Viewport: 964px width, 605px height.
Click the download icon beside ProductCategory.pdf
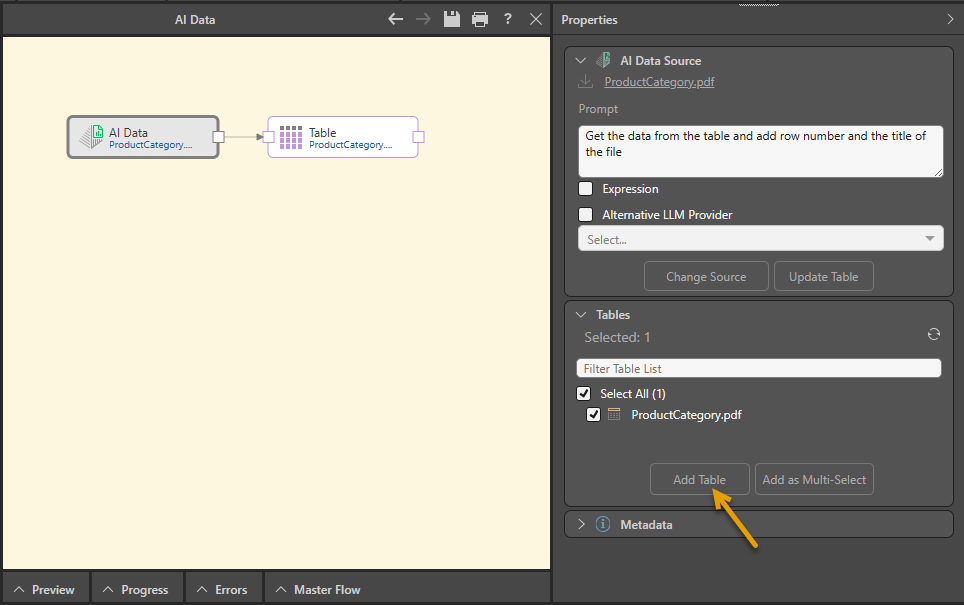point(586,82)
